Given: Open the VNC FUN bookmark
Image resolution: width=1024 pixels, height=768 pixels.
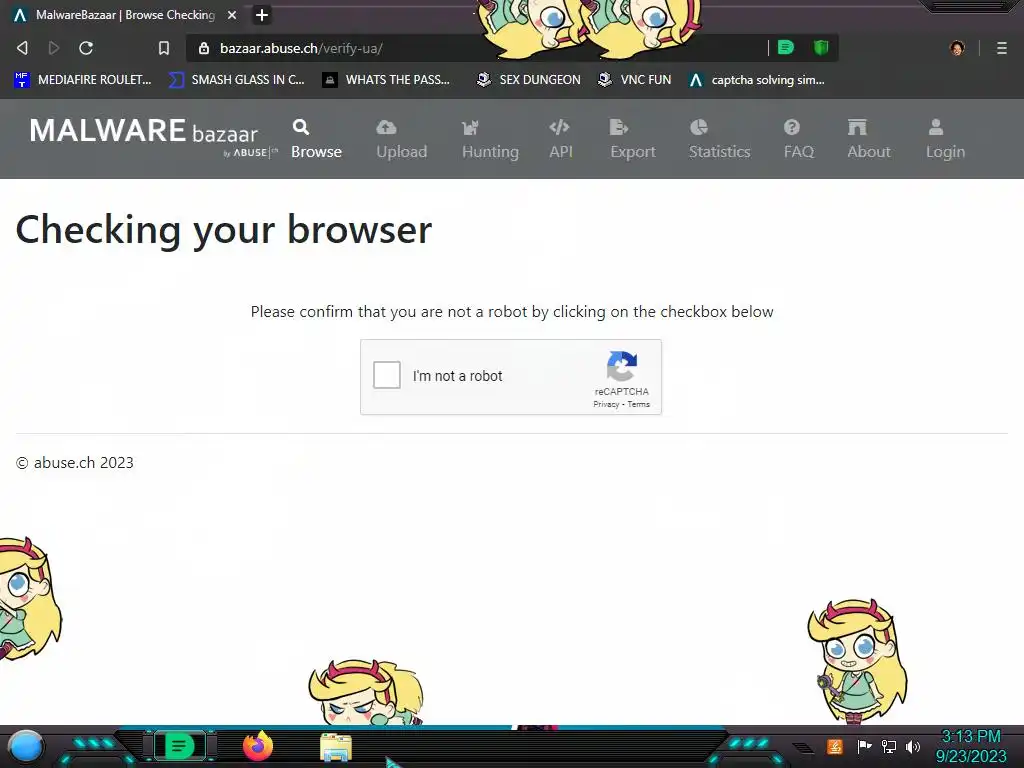Looking at the screenshot, I should [635, 80].
